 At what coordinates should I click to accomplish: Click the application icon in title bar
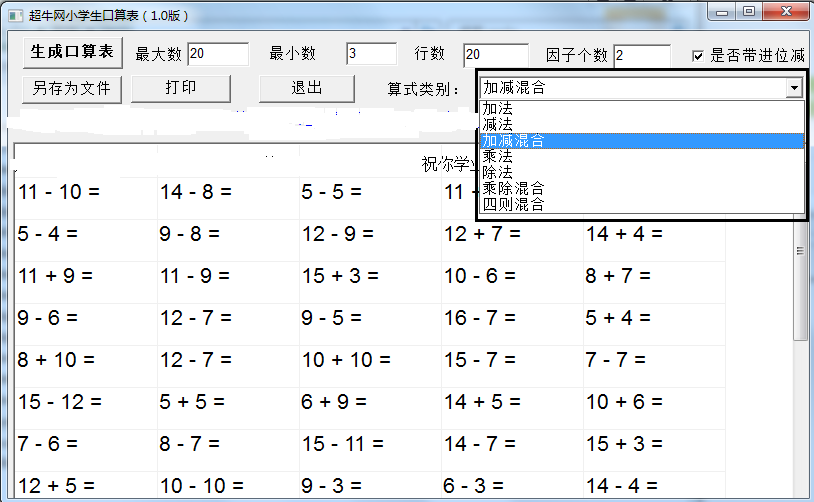(16, 16)
